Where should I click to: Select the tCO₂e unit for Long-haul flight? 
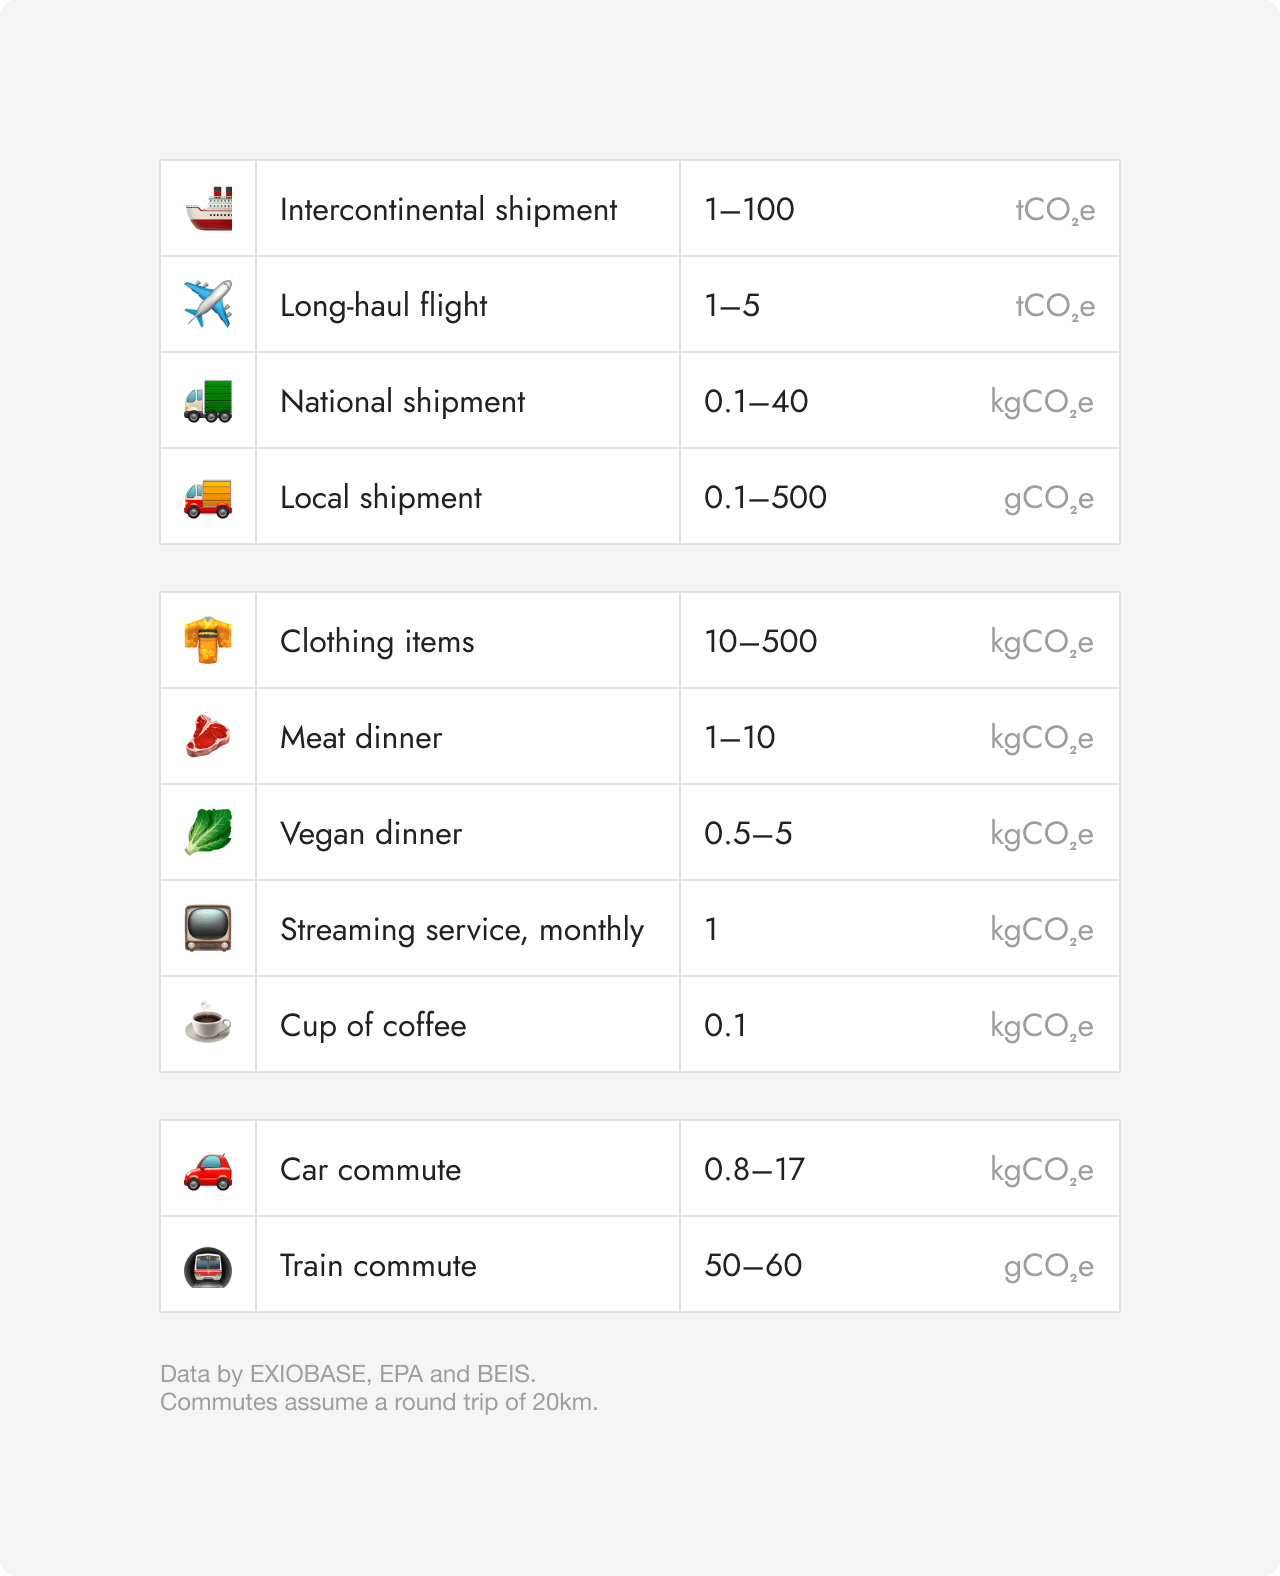point(1054,306)
